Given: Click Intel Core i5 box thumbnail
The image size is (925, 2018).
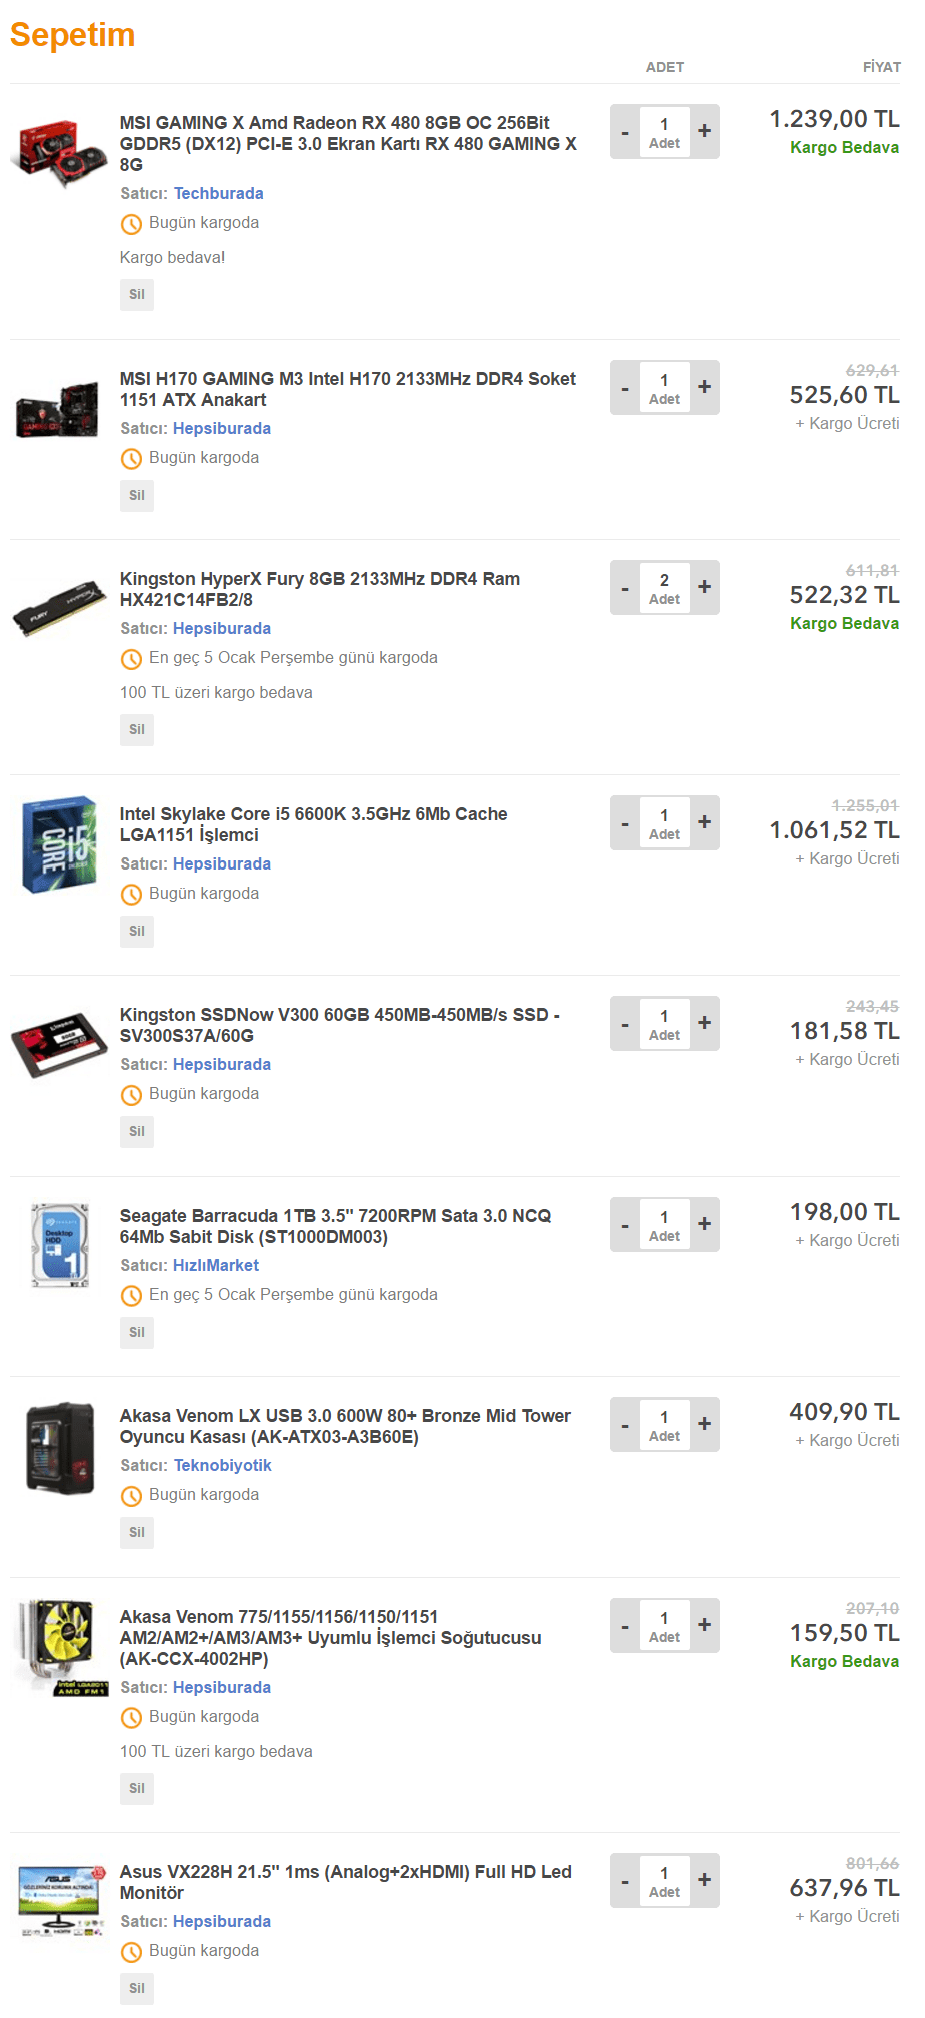Looking at the screenshot, I should click(x=59, y=845).
